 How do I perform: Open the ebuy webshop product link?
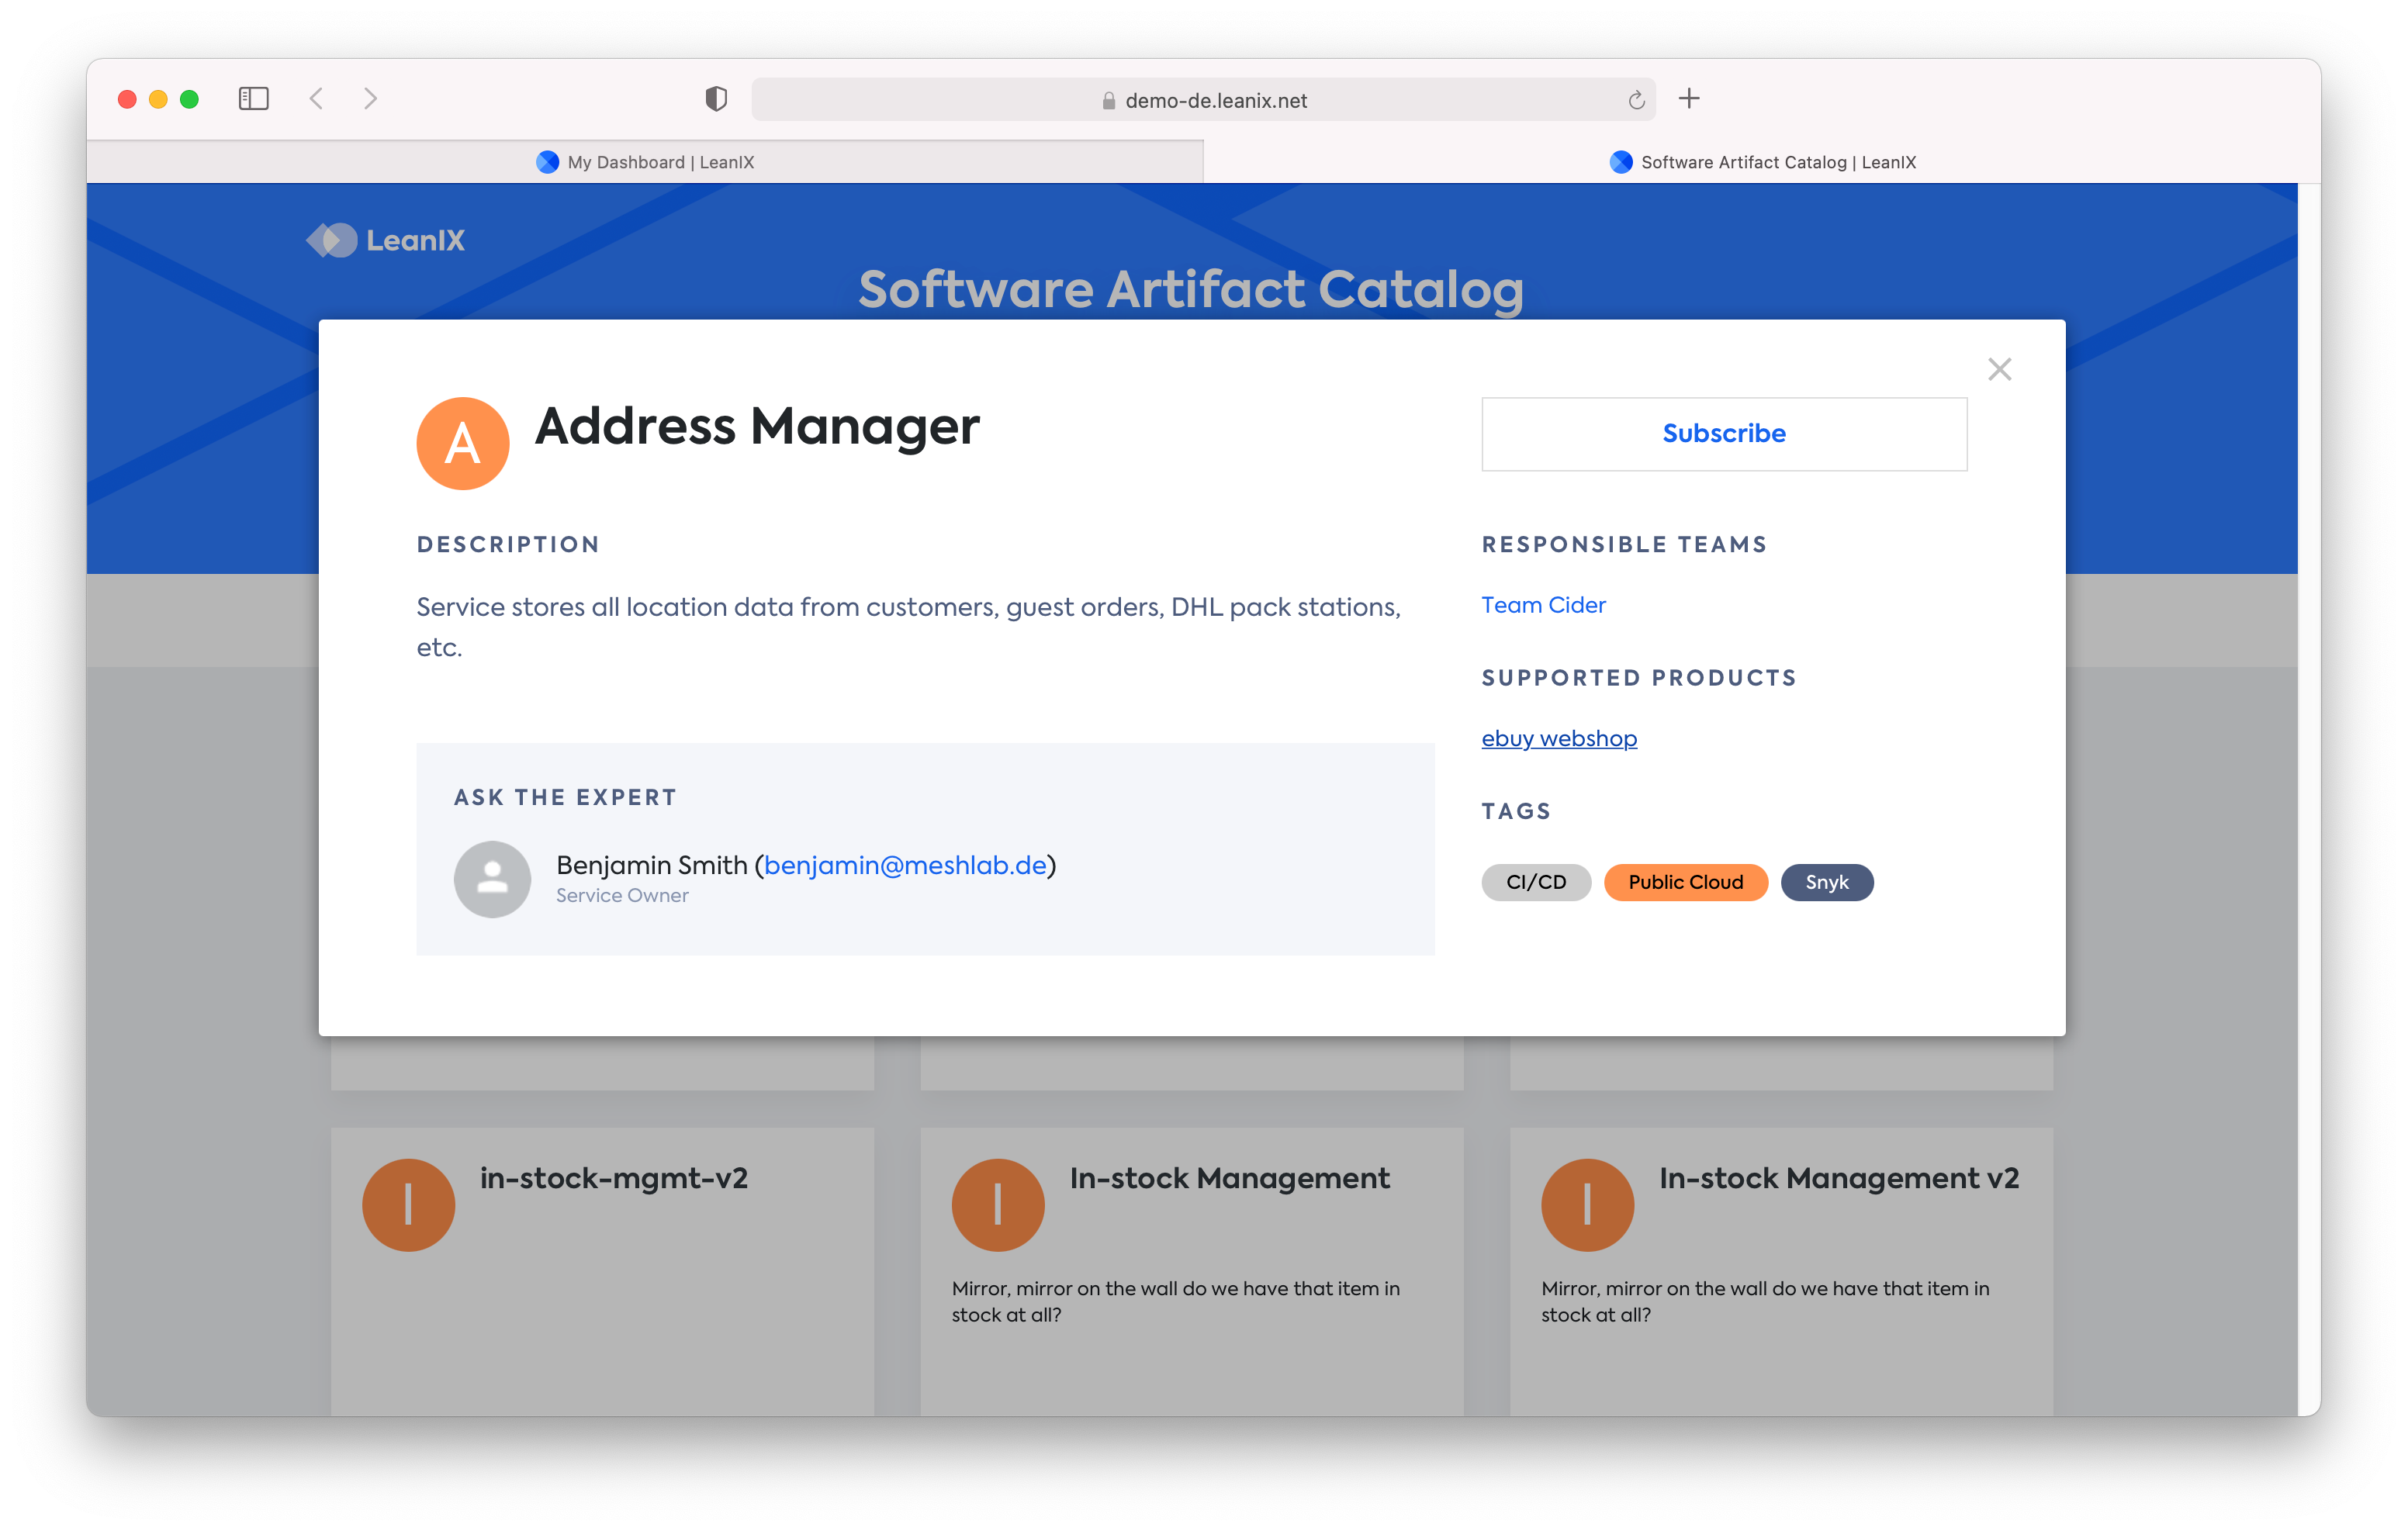coord(1558,738)
